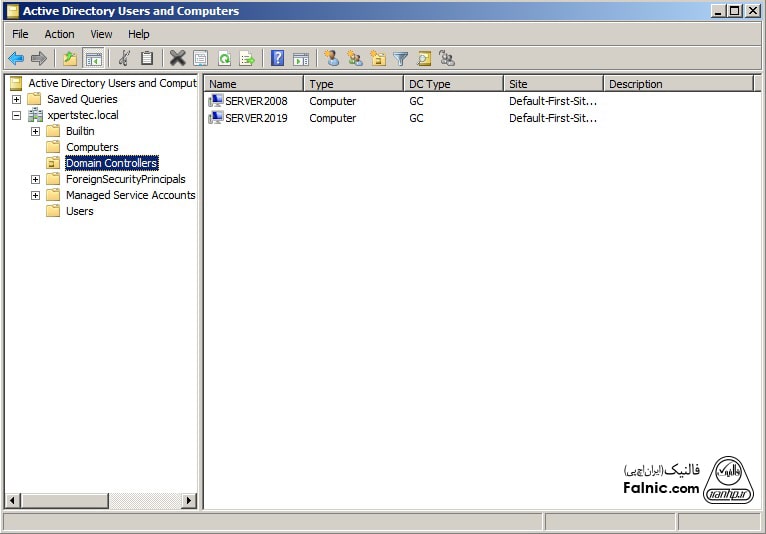
Task: Expand the Saved Queries tree node
Action: 17,99
